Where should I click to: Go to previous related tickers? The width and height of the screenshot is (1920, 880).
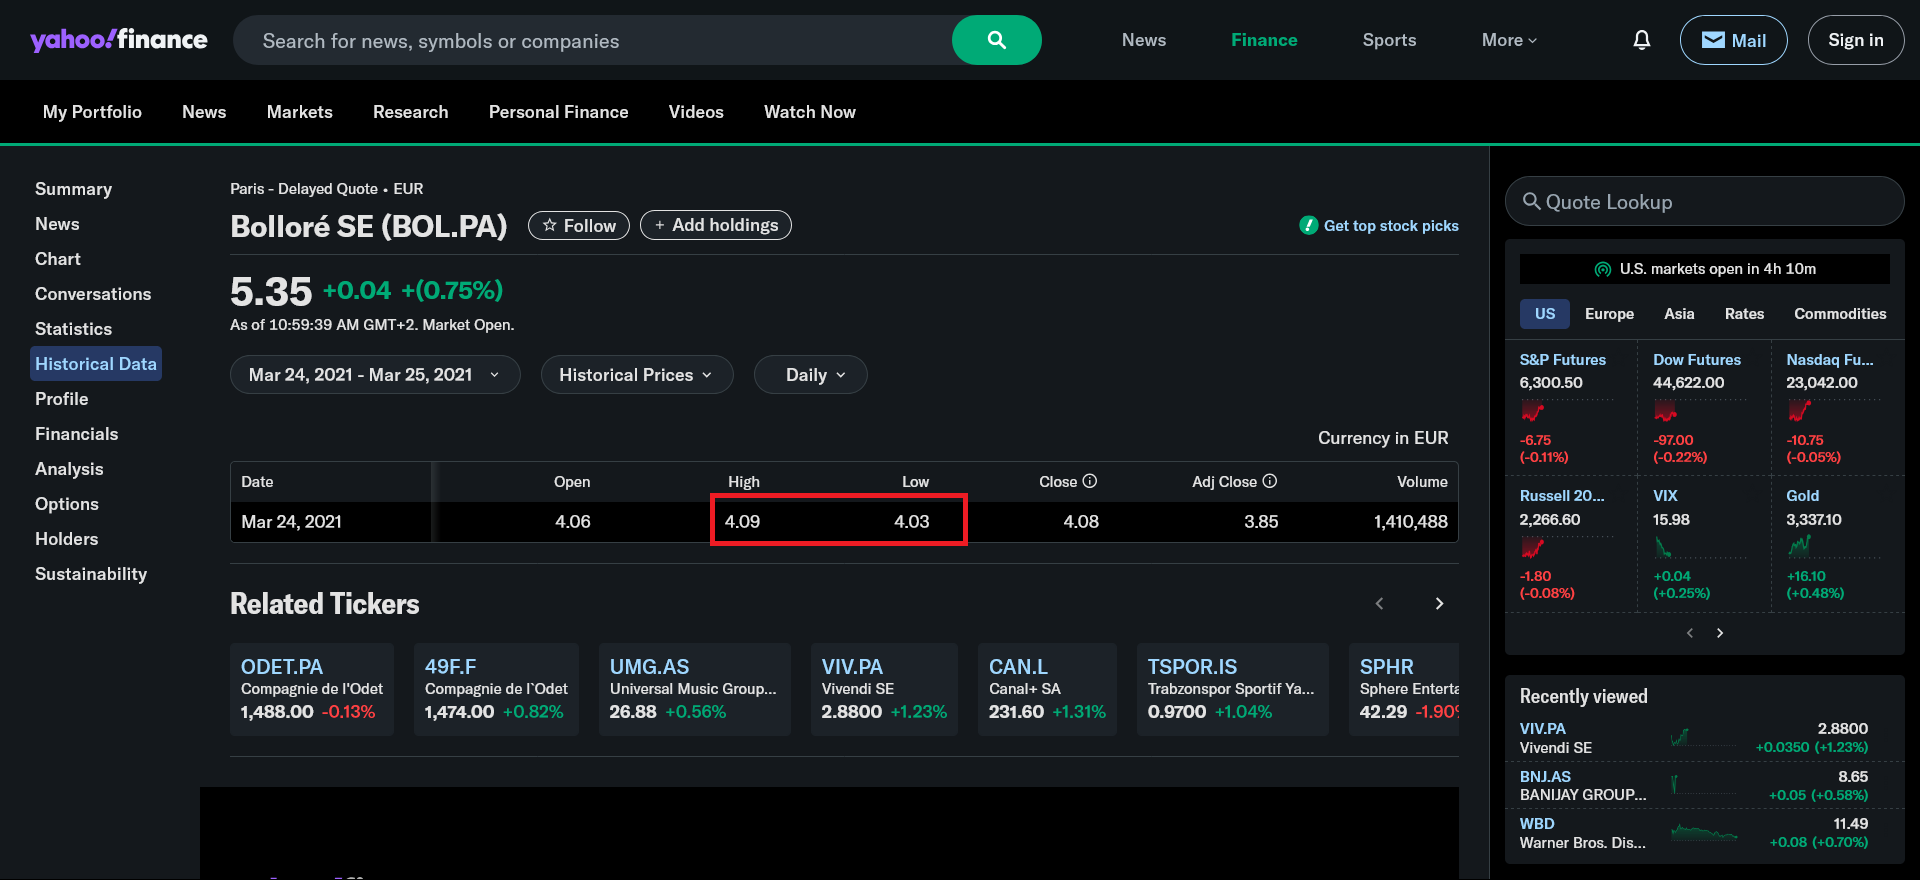[x=1380, y=603]
